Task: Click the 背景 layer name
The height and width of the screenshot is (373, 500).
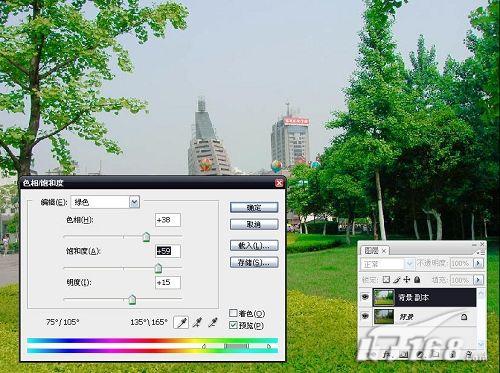Action: pyautogui.click(x=406, y=317)
